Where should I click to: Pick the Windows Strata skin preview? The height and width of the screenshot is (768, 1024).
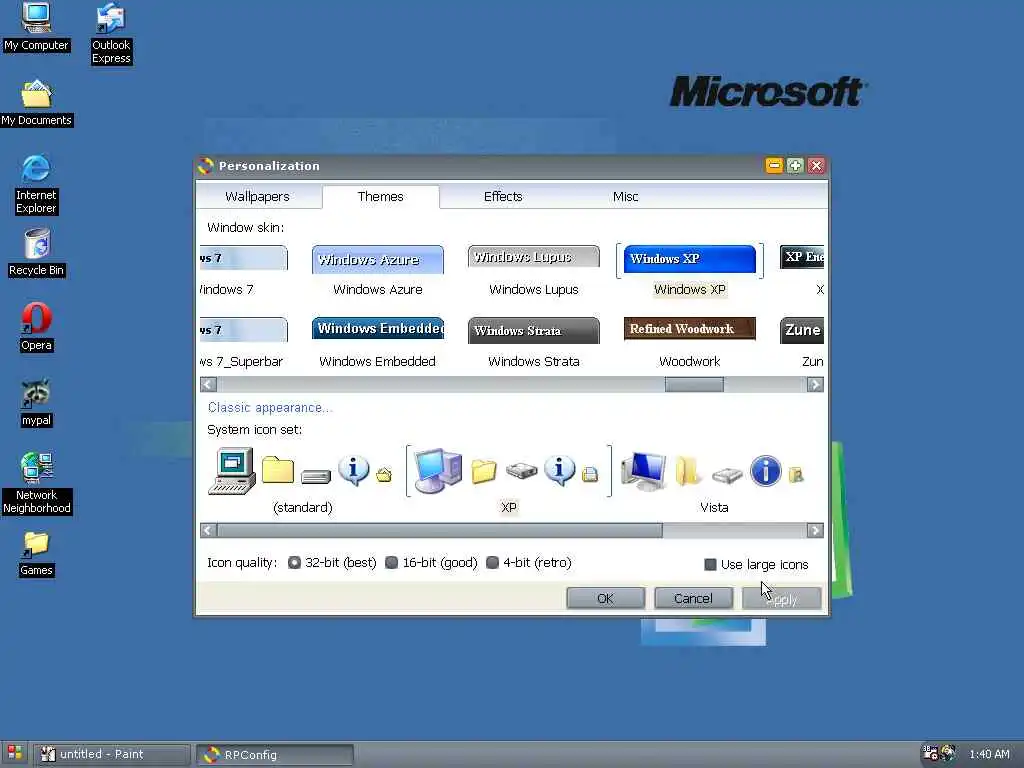[x=534, y=330]
